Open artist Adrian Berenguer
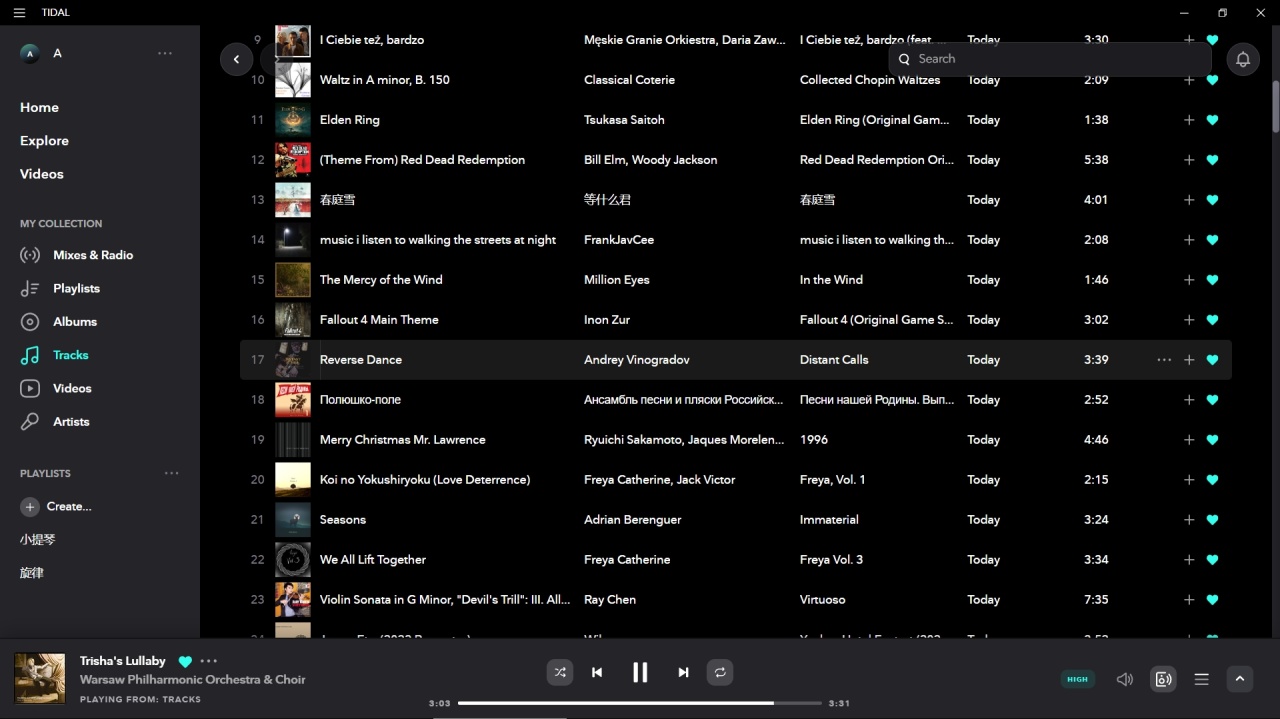1280x719 pixels. [x=633, y=520]
